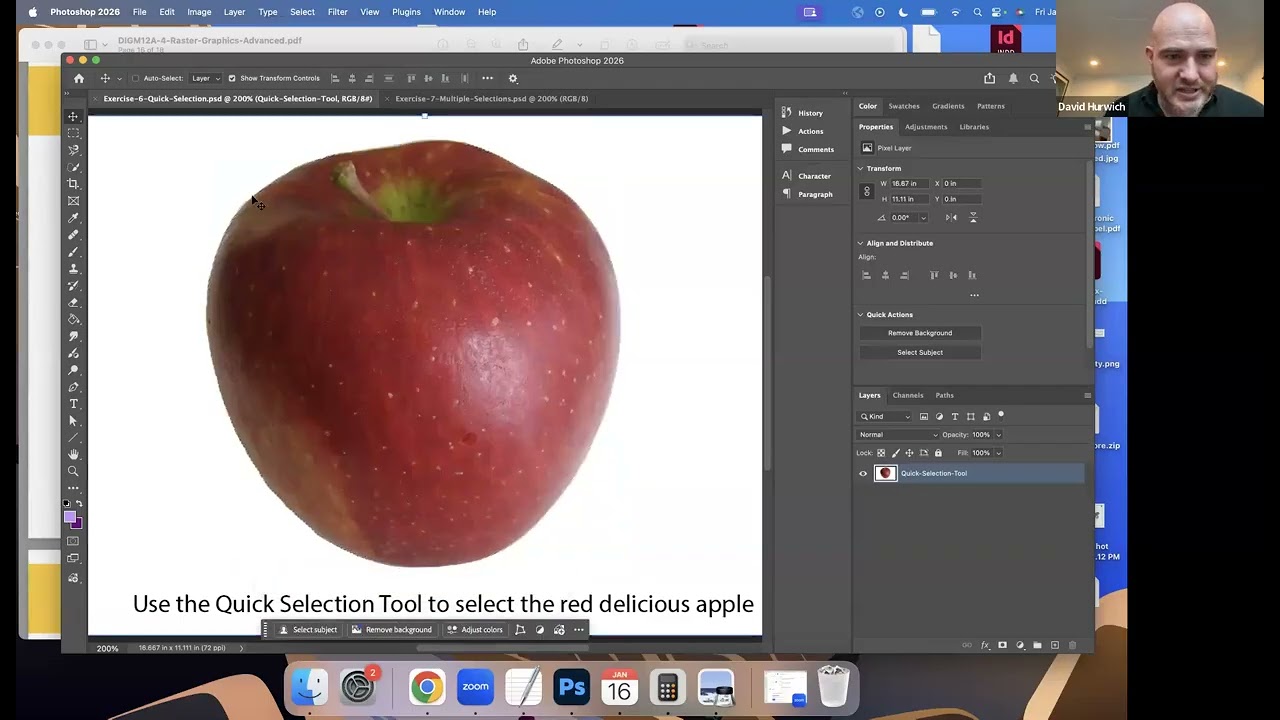This screenshot has width=1280, height=720.
Task: Add a layer style with fx icon
Action: 985,645
